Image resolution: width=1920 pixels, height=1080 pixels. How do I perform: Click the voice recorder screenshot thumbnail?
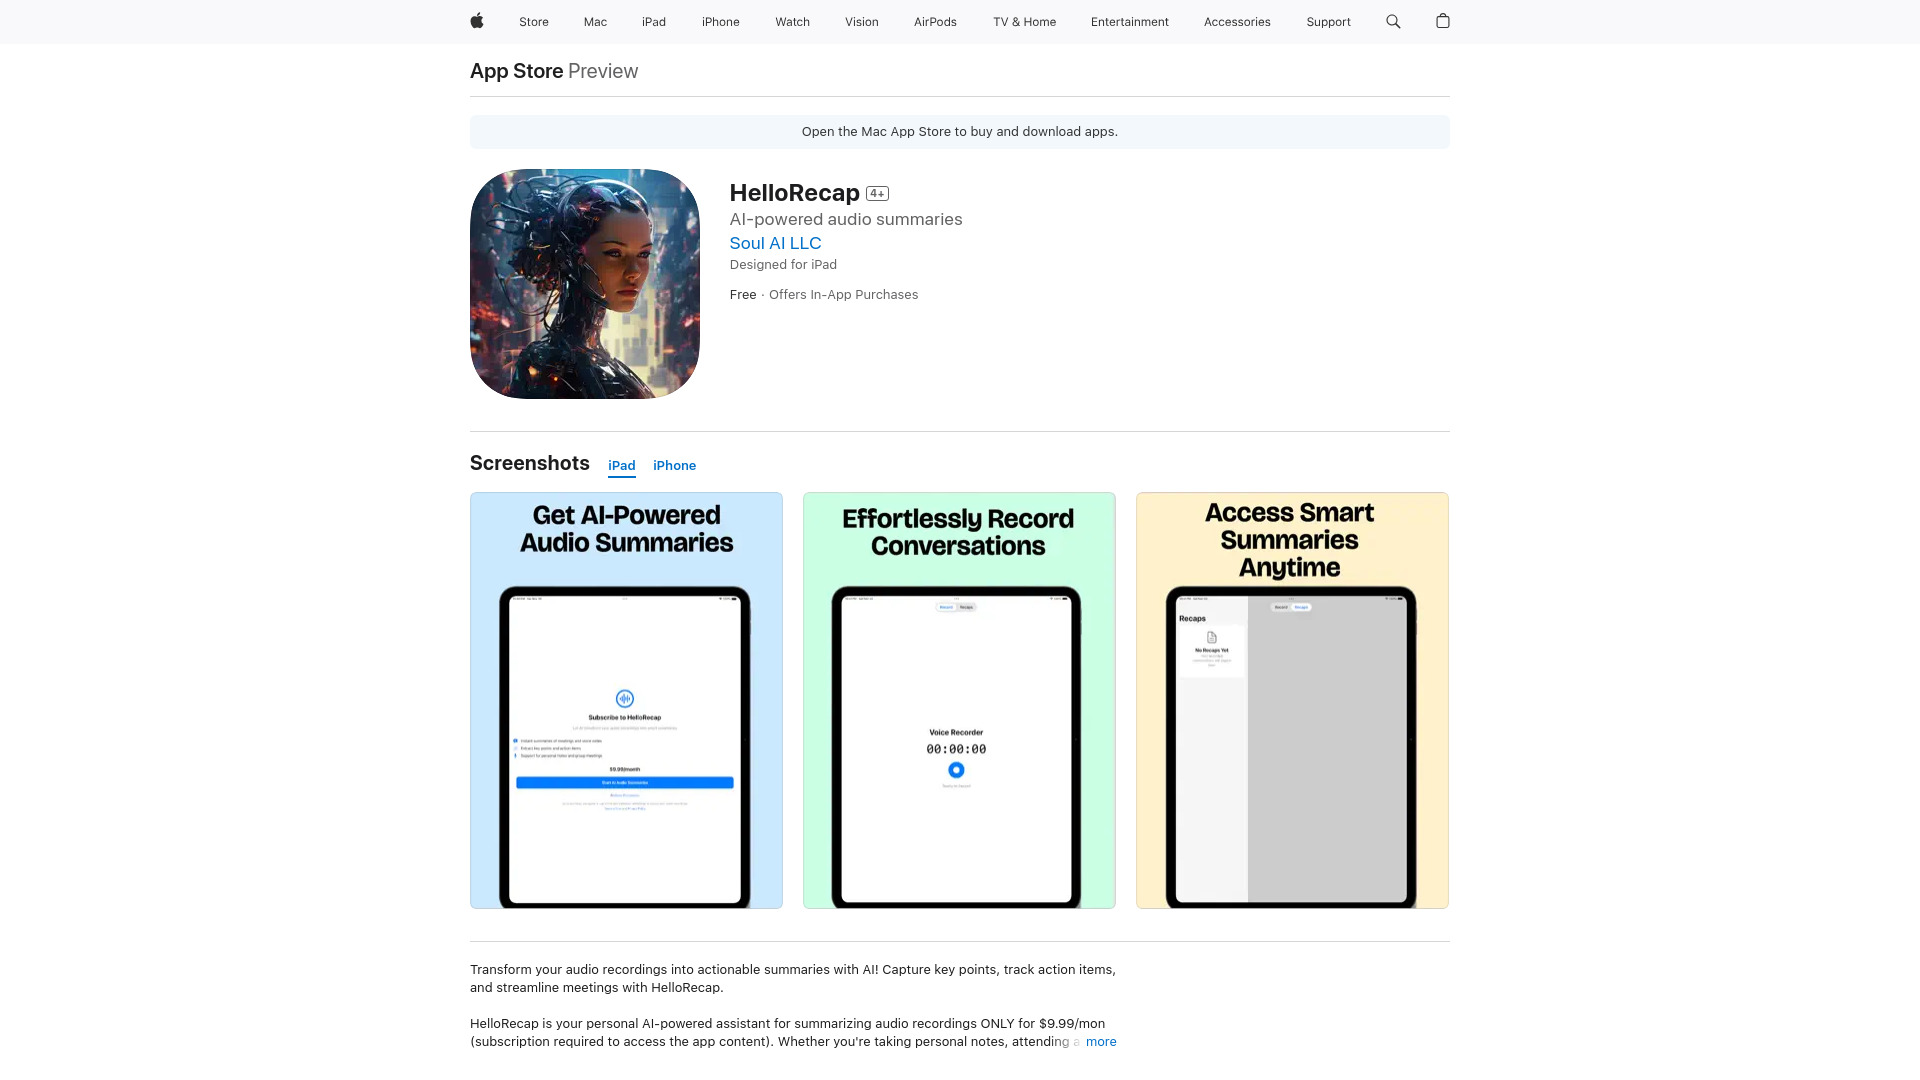[959, 700]
